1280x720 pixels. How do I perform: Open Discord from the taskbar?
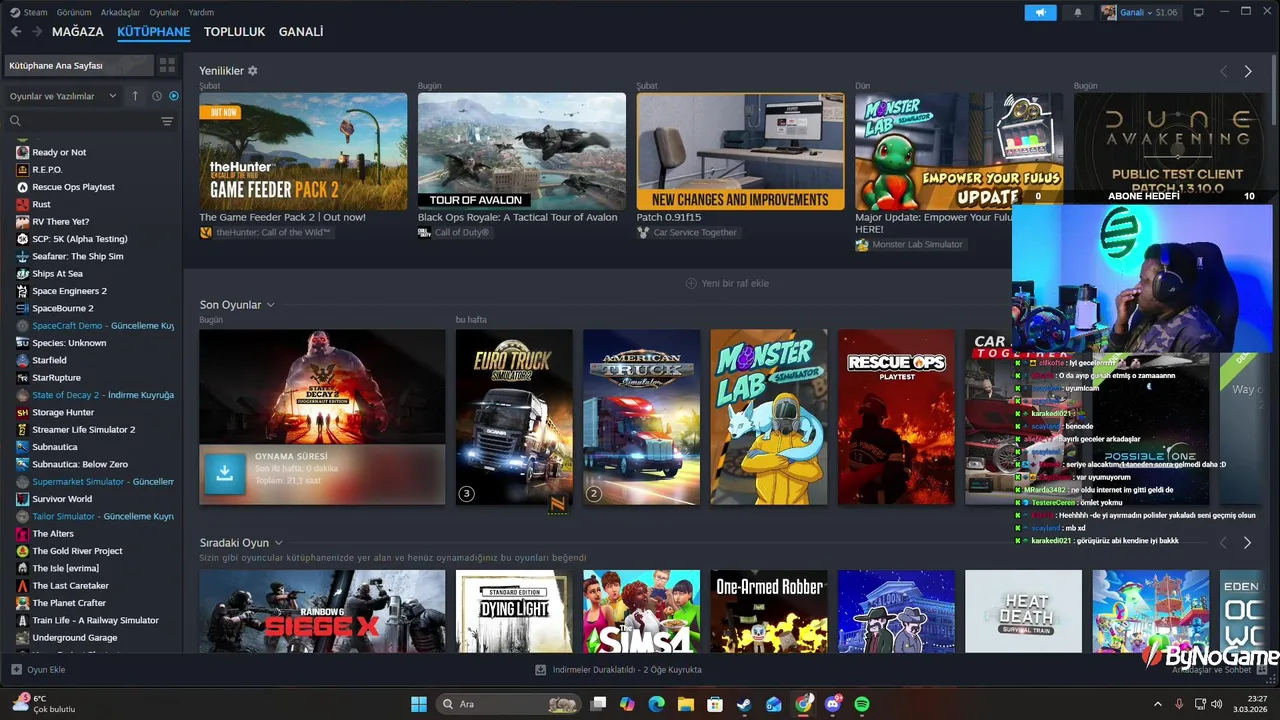click(833, 704)
